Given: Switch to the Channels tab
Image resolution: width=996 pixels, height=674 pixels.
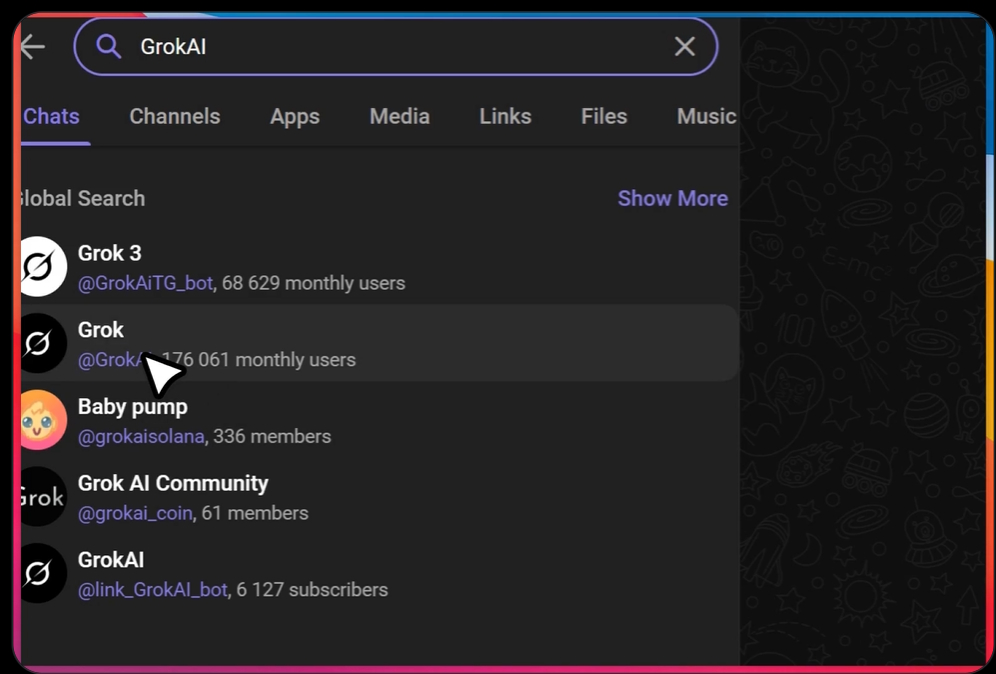Looking at the screenshot, I should point(174,116).
